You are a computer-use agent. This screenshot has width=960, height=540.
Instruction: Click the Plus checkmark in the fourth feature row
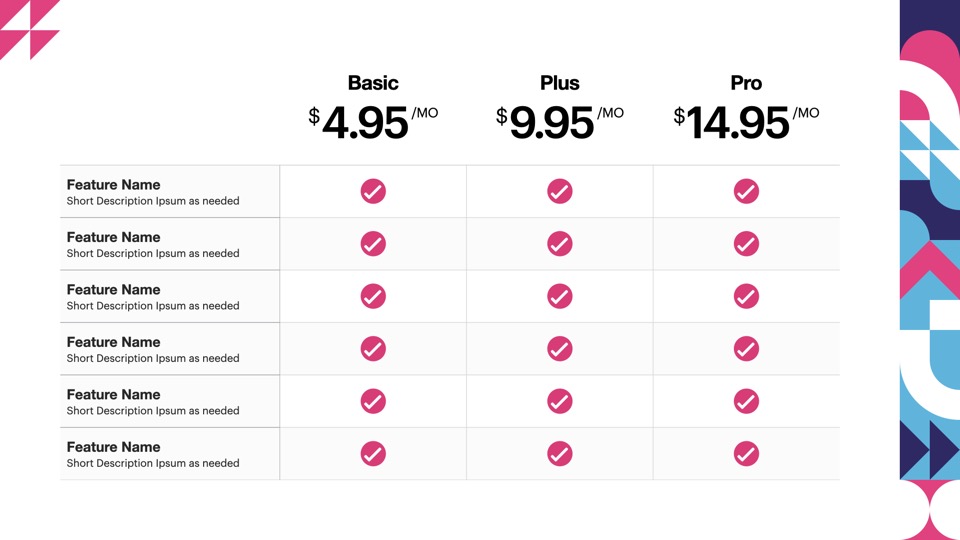point(560,348)
